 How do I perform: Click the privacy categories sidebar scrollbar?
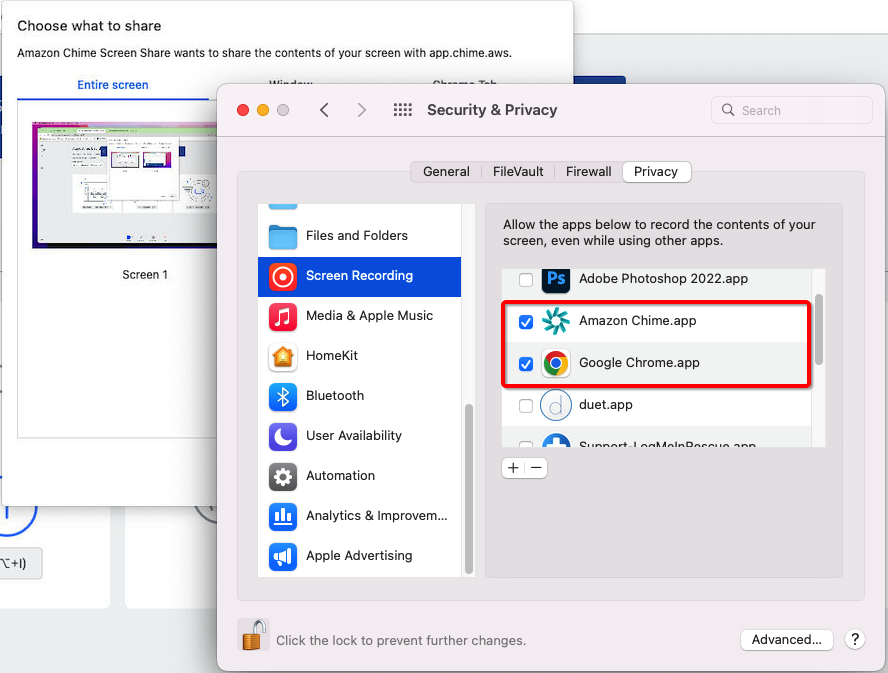pos(468,488)
